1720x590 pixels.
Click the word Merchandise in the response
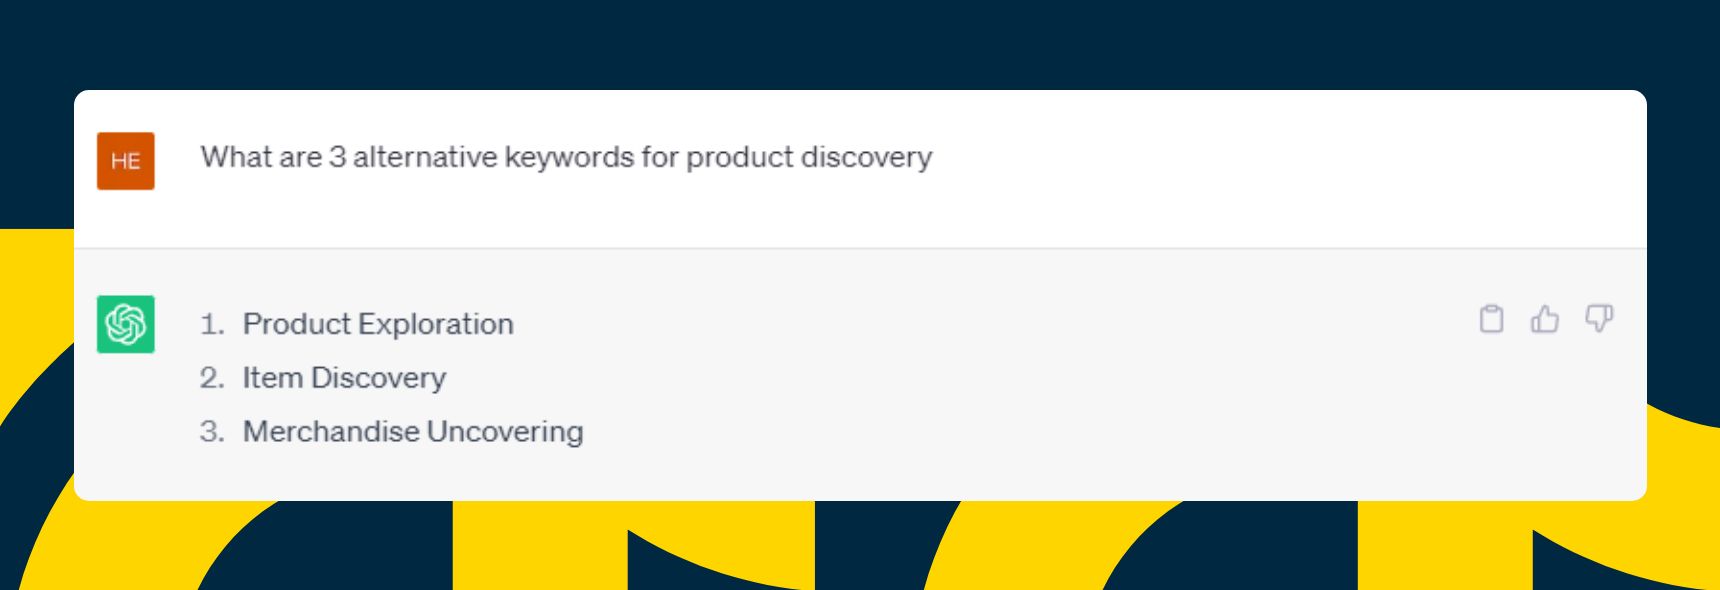point(331,432)
